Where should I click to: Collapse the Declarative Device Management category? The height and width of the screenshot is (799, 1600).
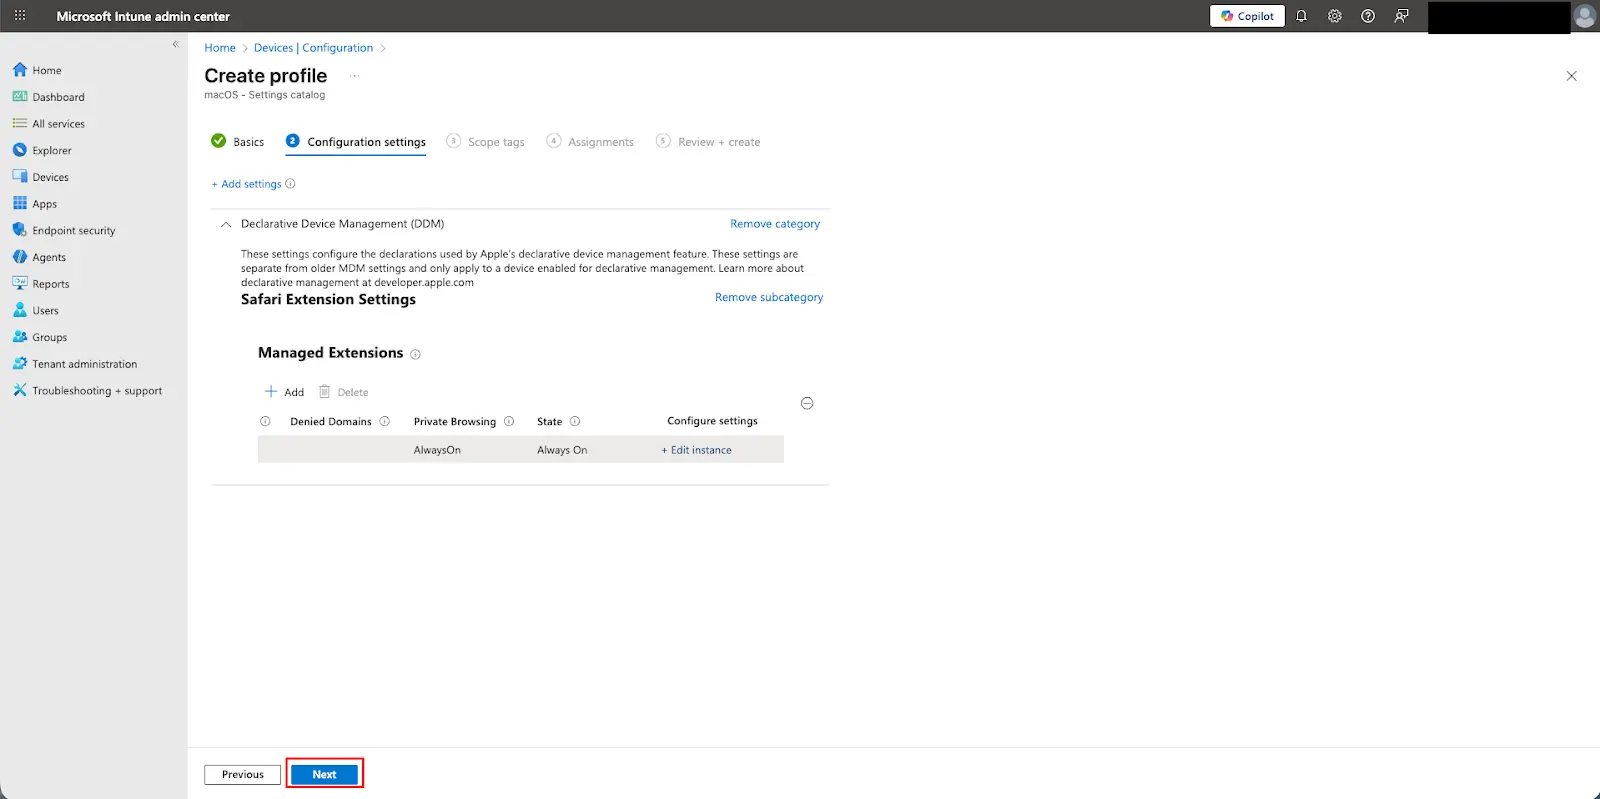[226, 225]
